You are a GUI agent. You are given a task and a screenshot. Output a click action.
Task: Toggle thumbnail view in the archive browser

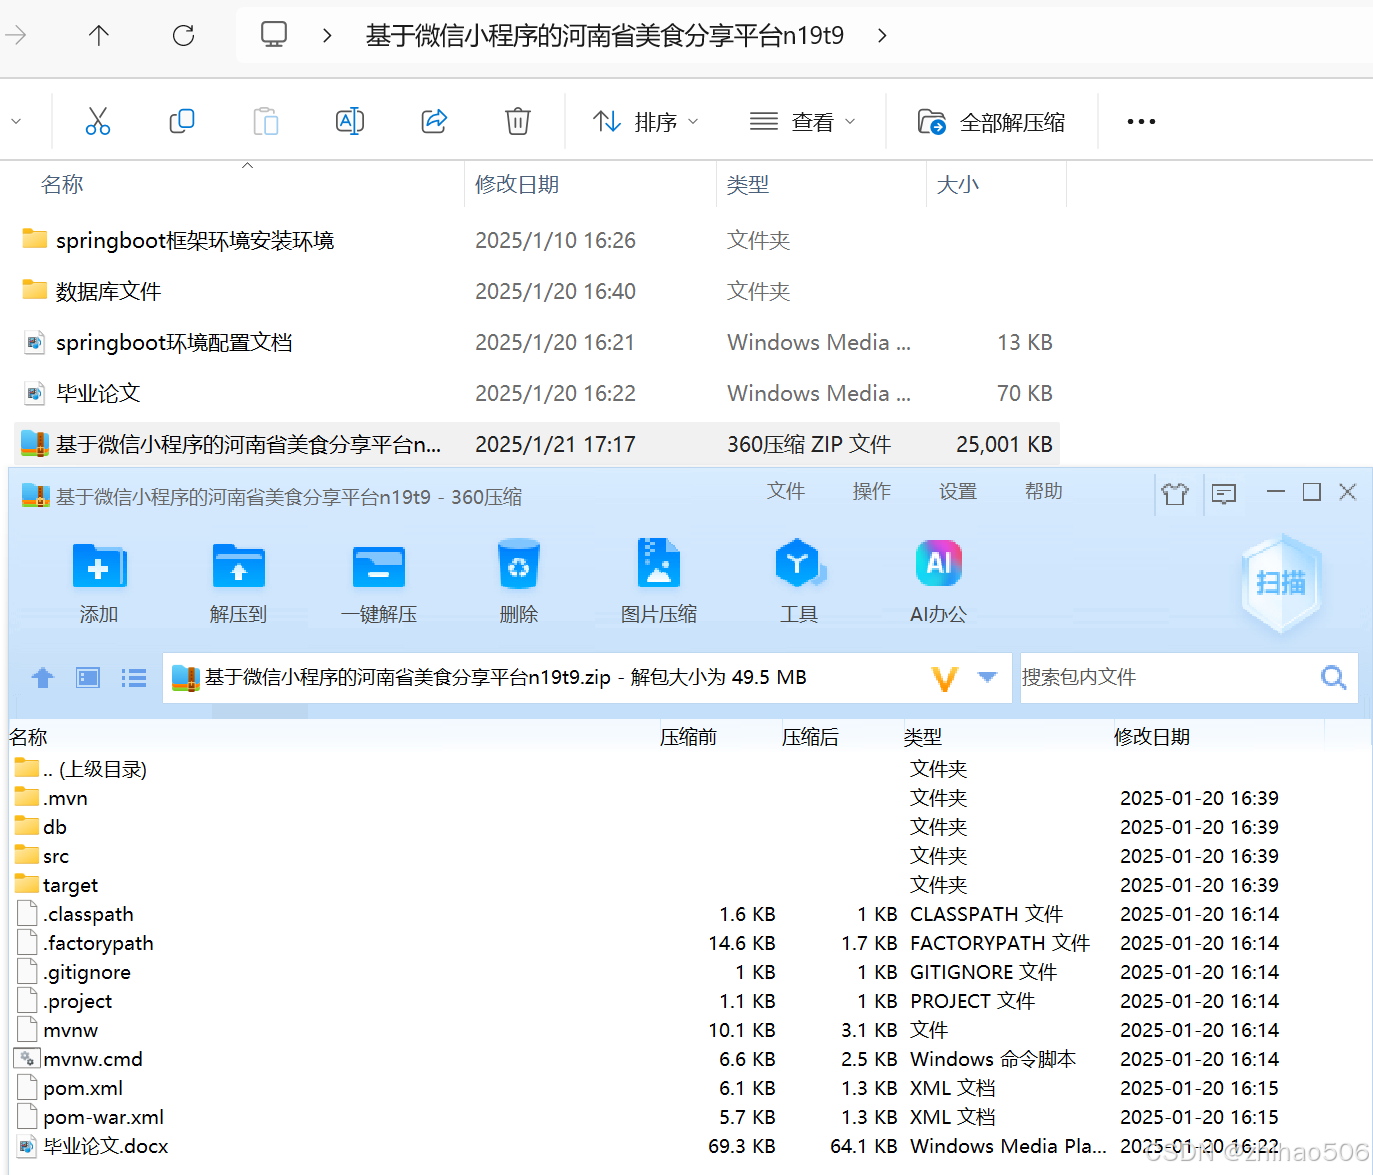point(87,677)
